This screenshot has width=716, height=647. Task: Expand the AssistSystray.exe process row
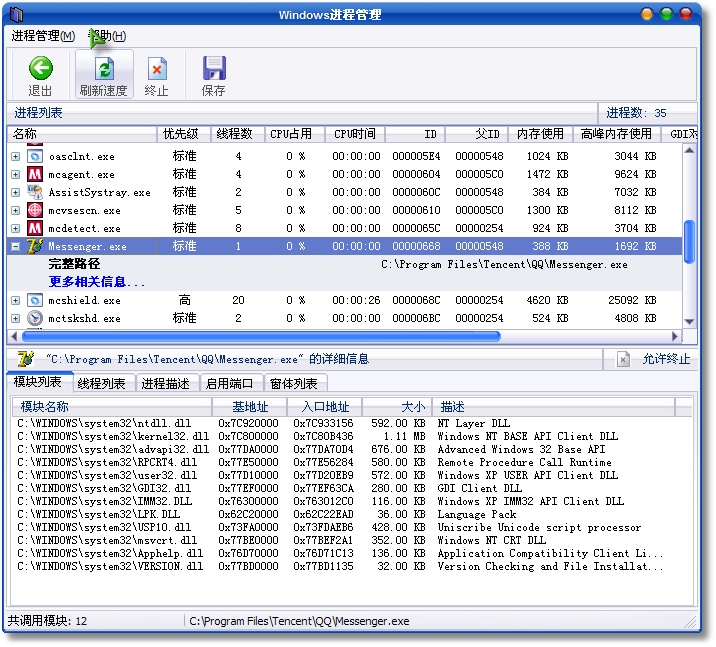(x=16, y=192)
